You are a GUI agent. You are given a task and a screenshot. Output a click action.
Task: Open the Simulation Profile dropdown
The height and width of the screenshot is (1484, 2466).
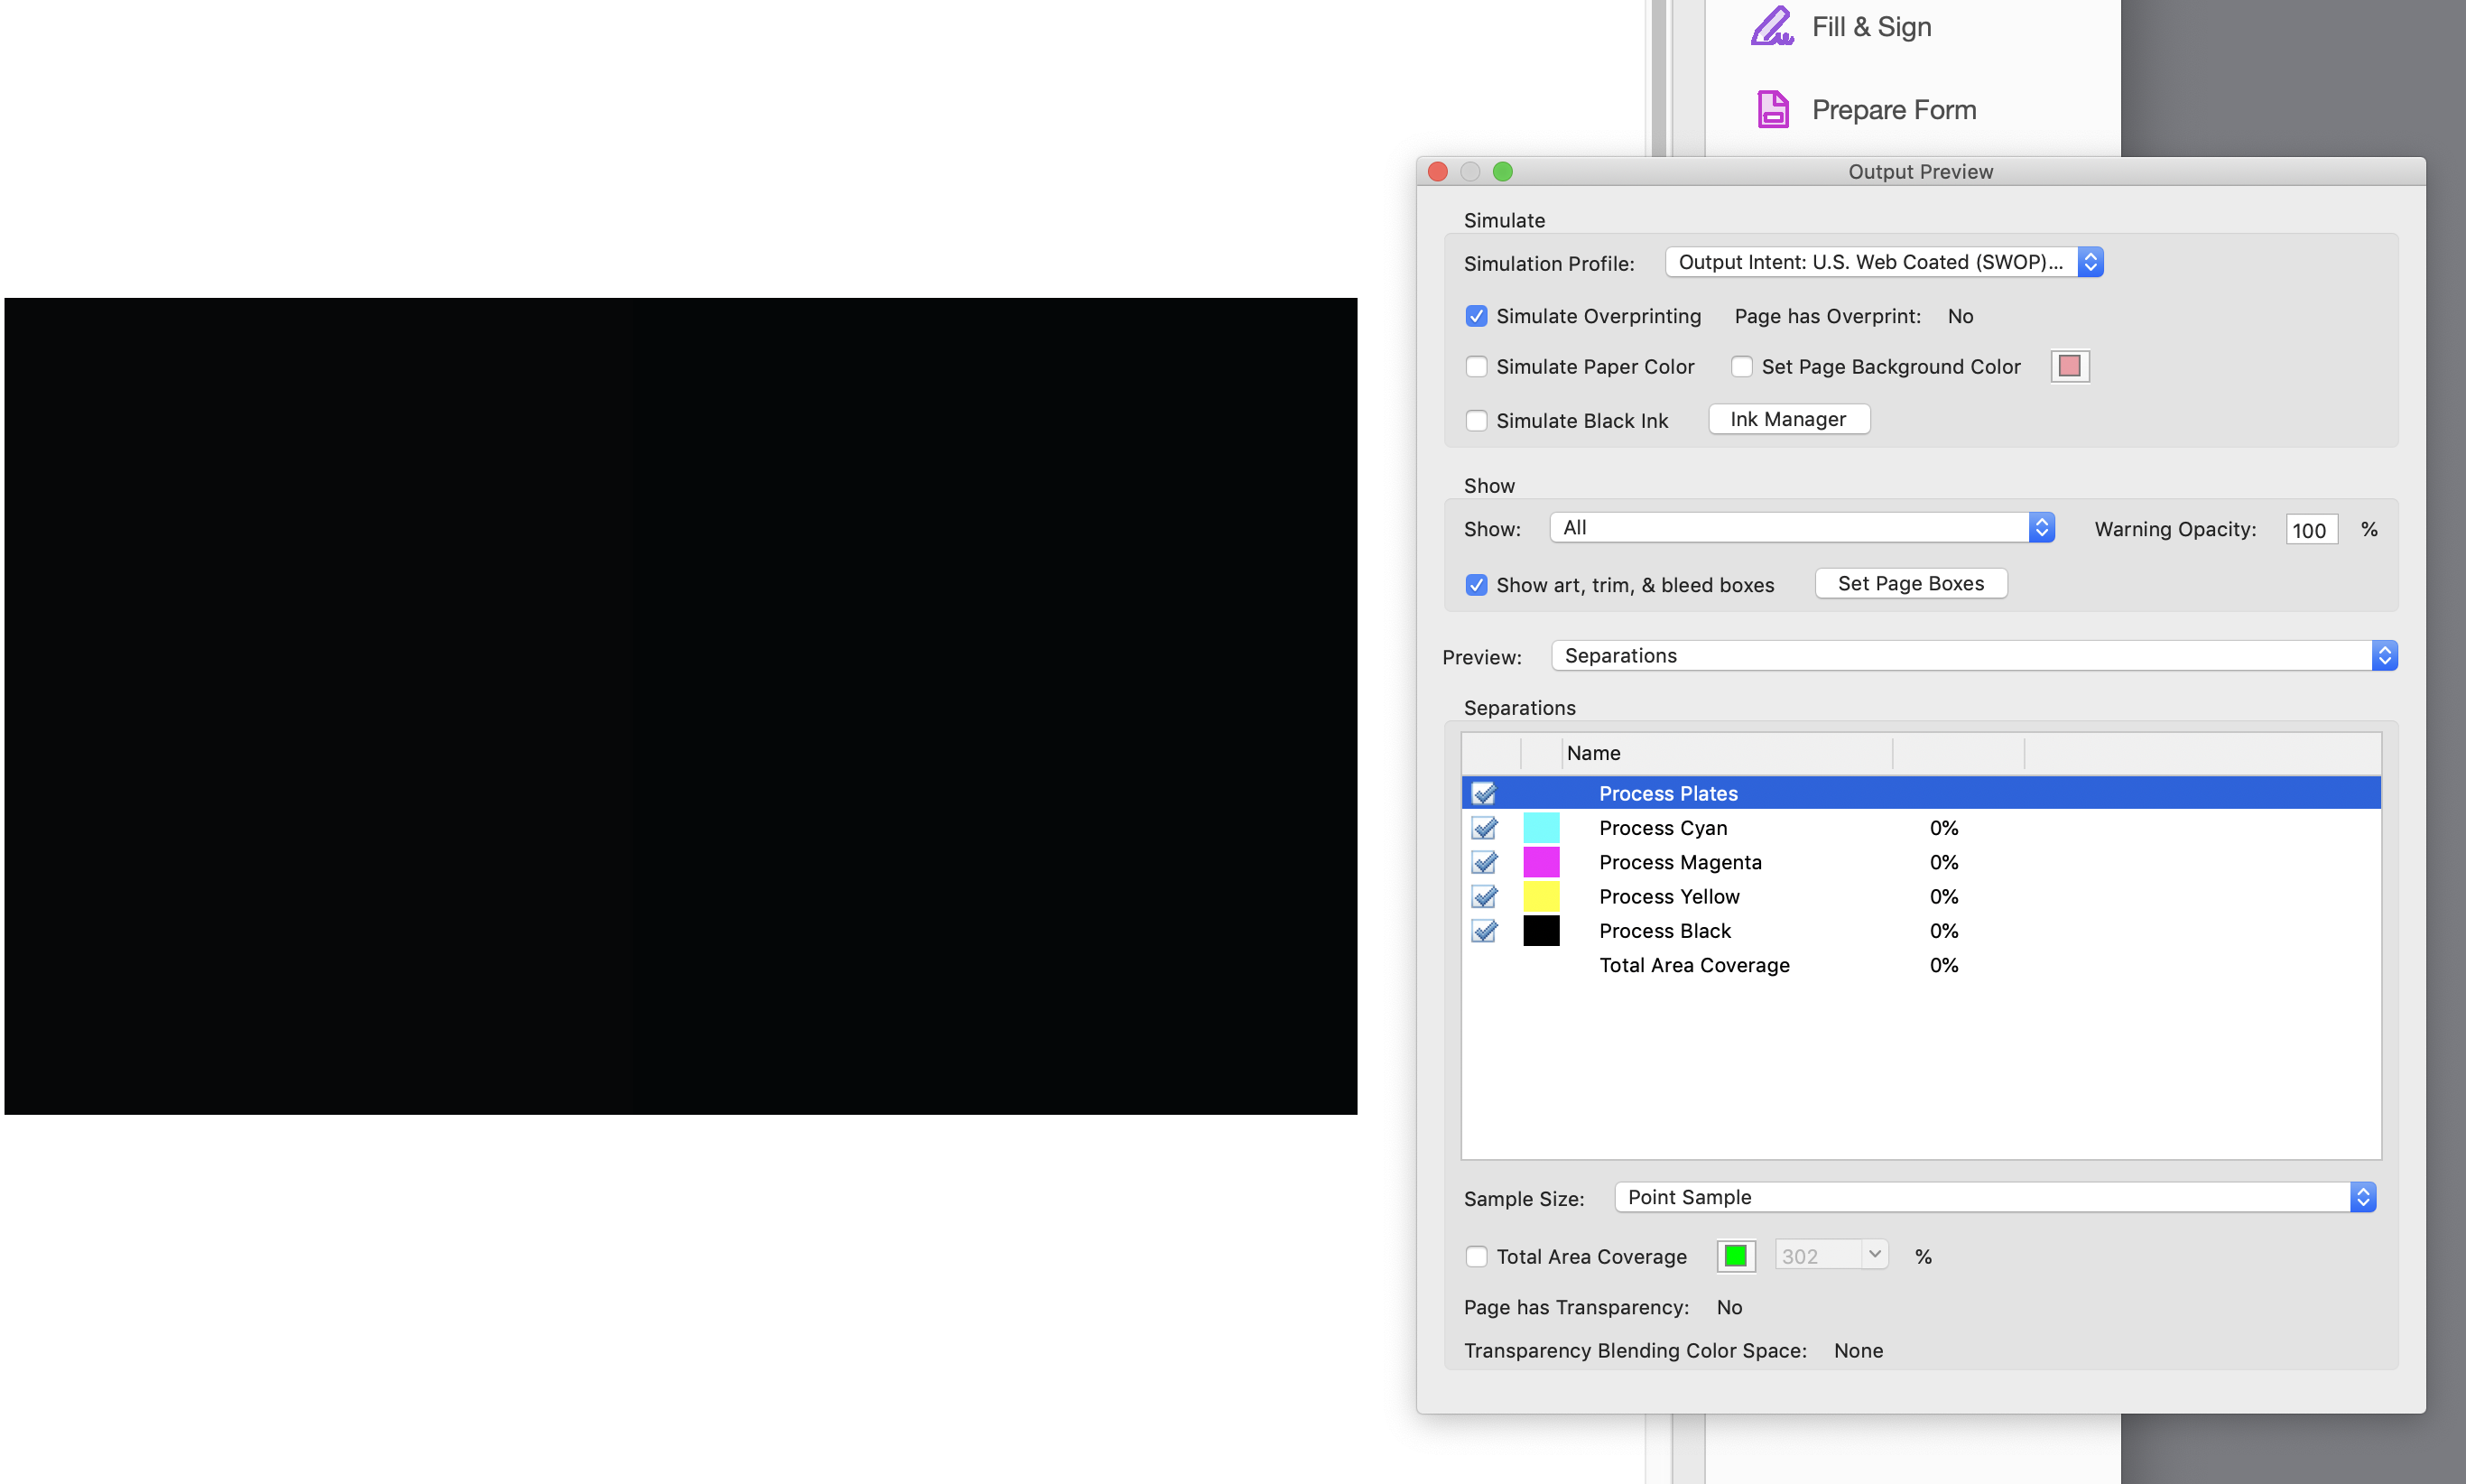pyautogui.click(x=2091, y=262)
